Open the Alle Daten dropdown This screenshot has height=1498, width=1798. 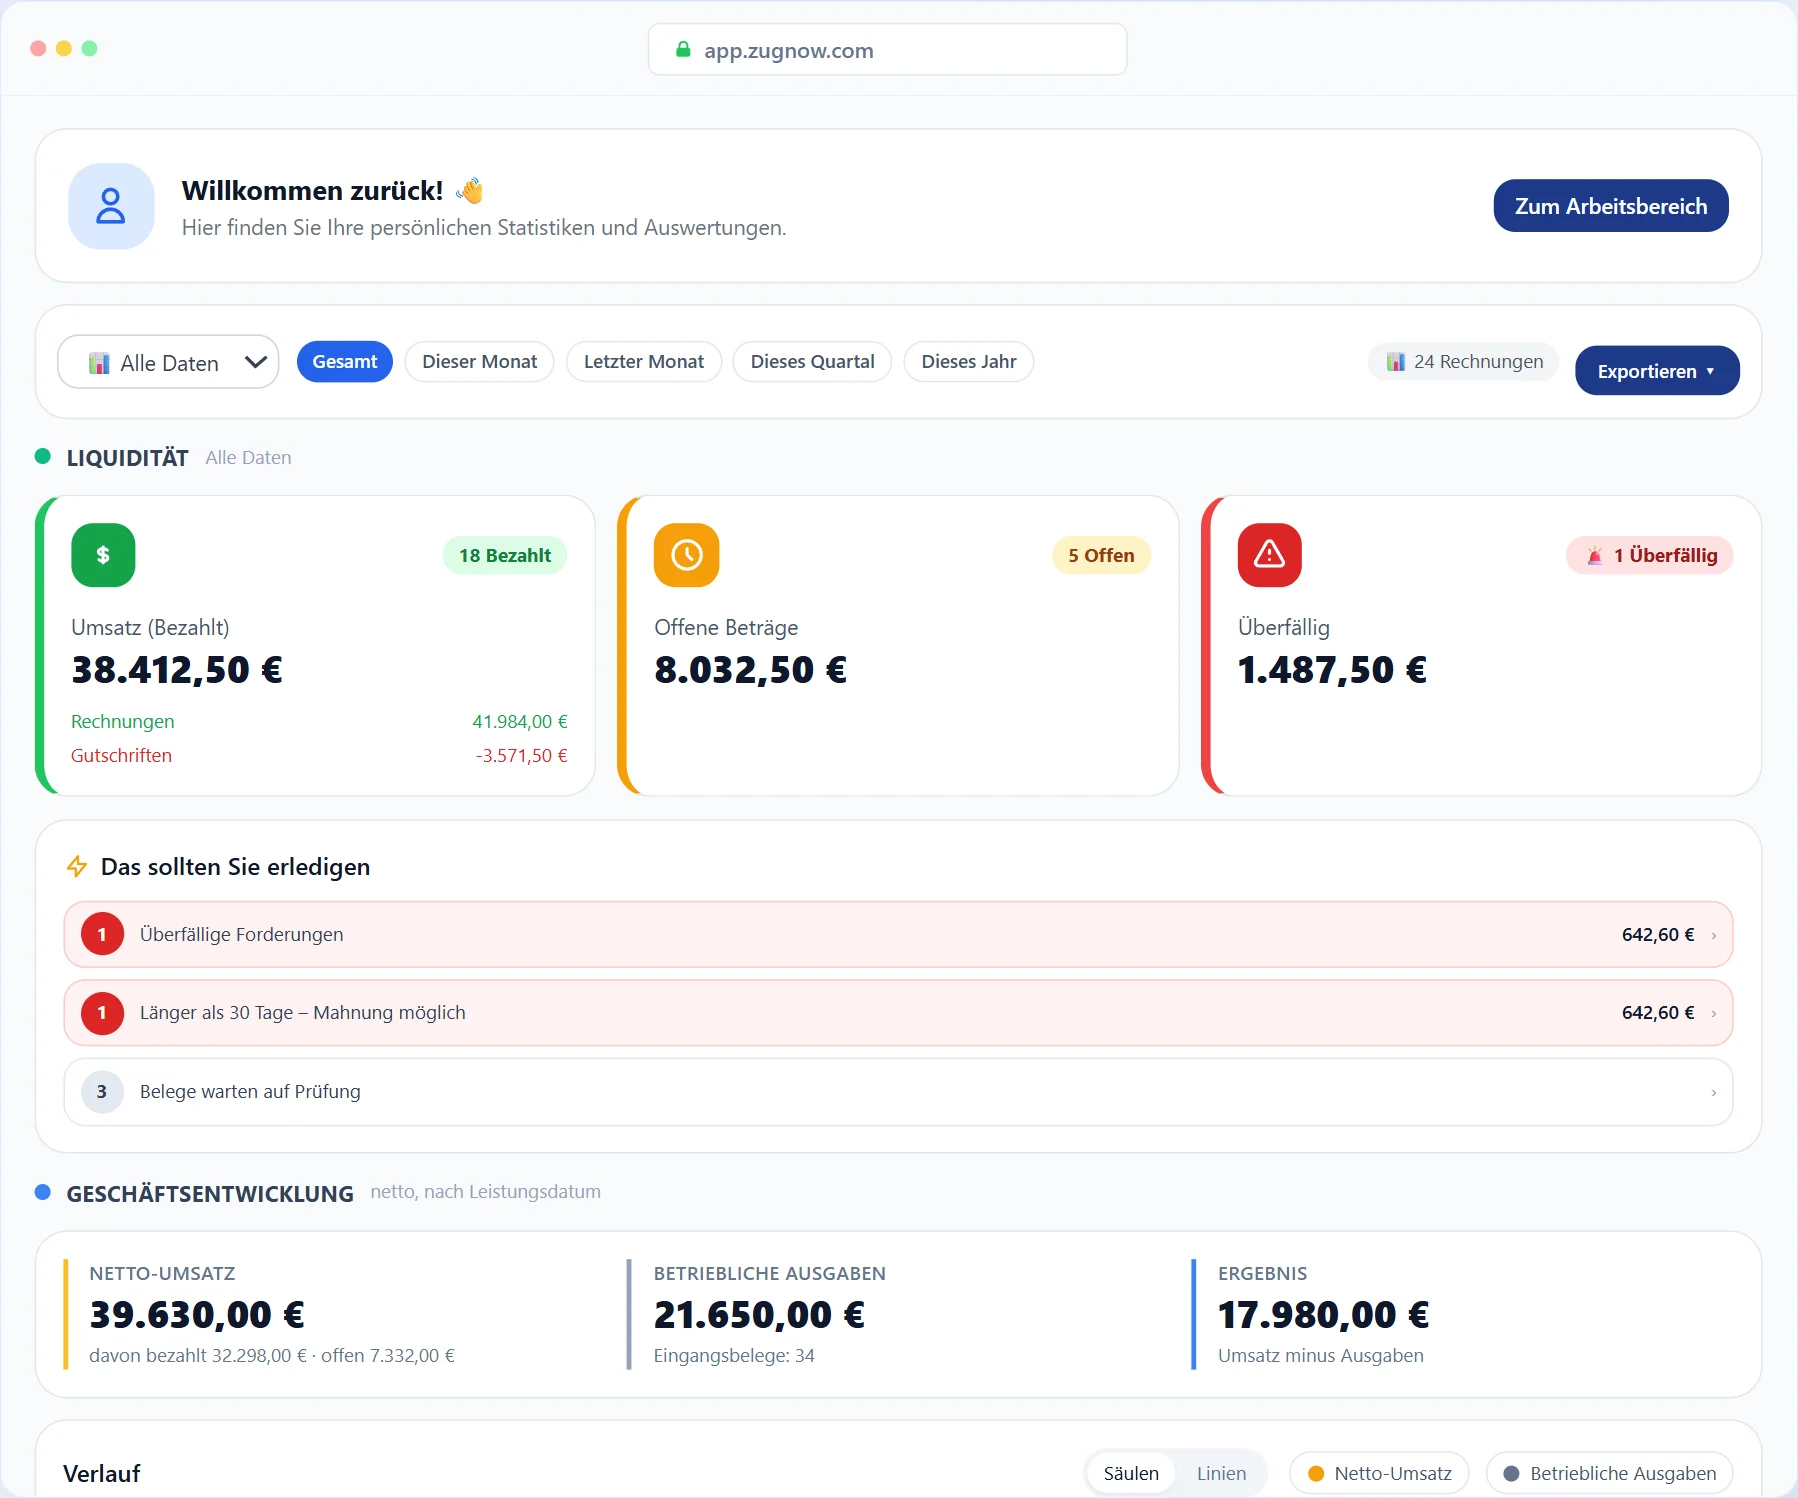[x=168, y=362]
